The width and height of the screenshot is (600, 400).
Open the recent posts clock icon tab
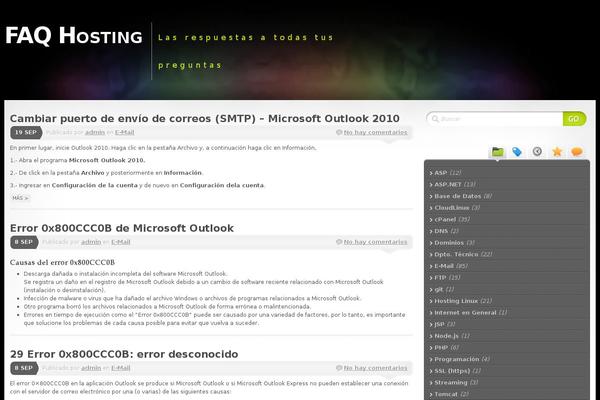(537, 152)
